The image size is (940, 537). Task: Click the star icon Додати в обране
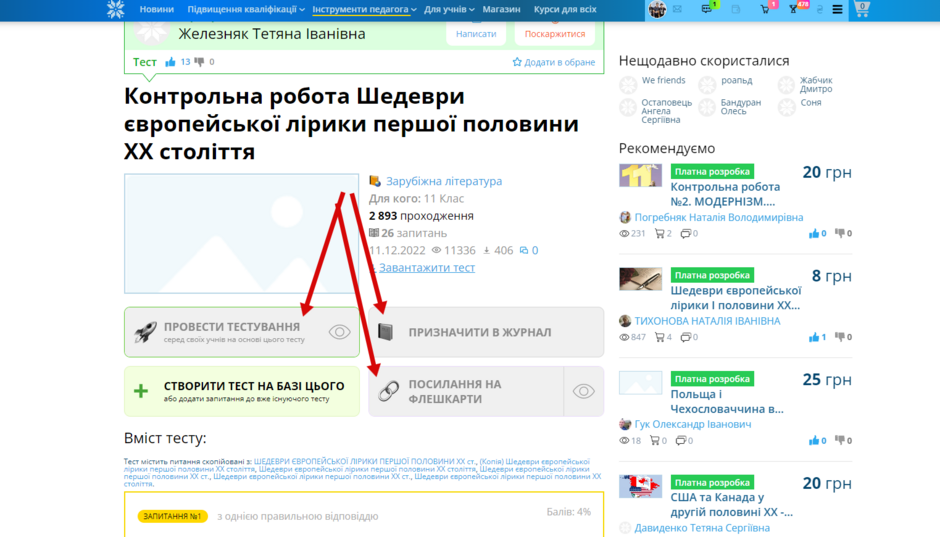(517, 62)
